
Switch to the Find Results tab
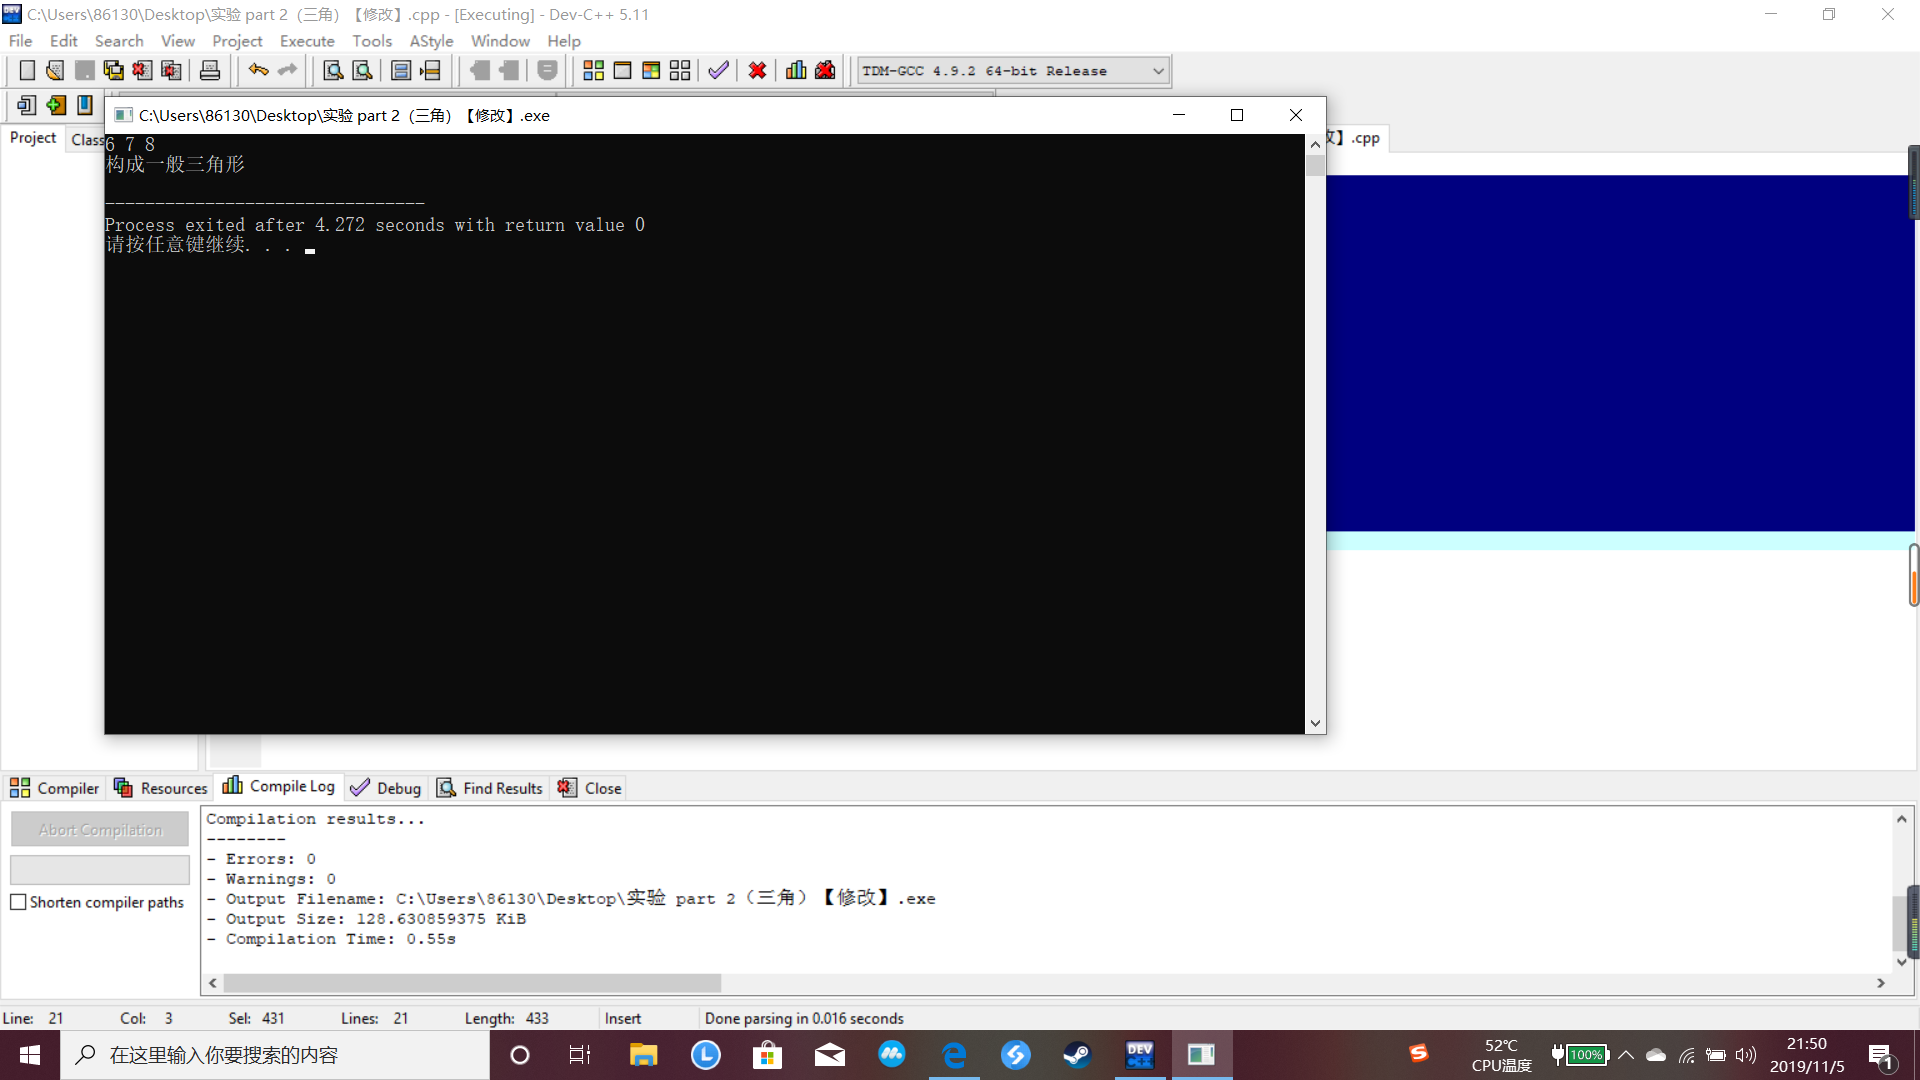coord(490,788)
